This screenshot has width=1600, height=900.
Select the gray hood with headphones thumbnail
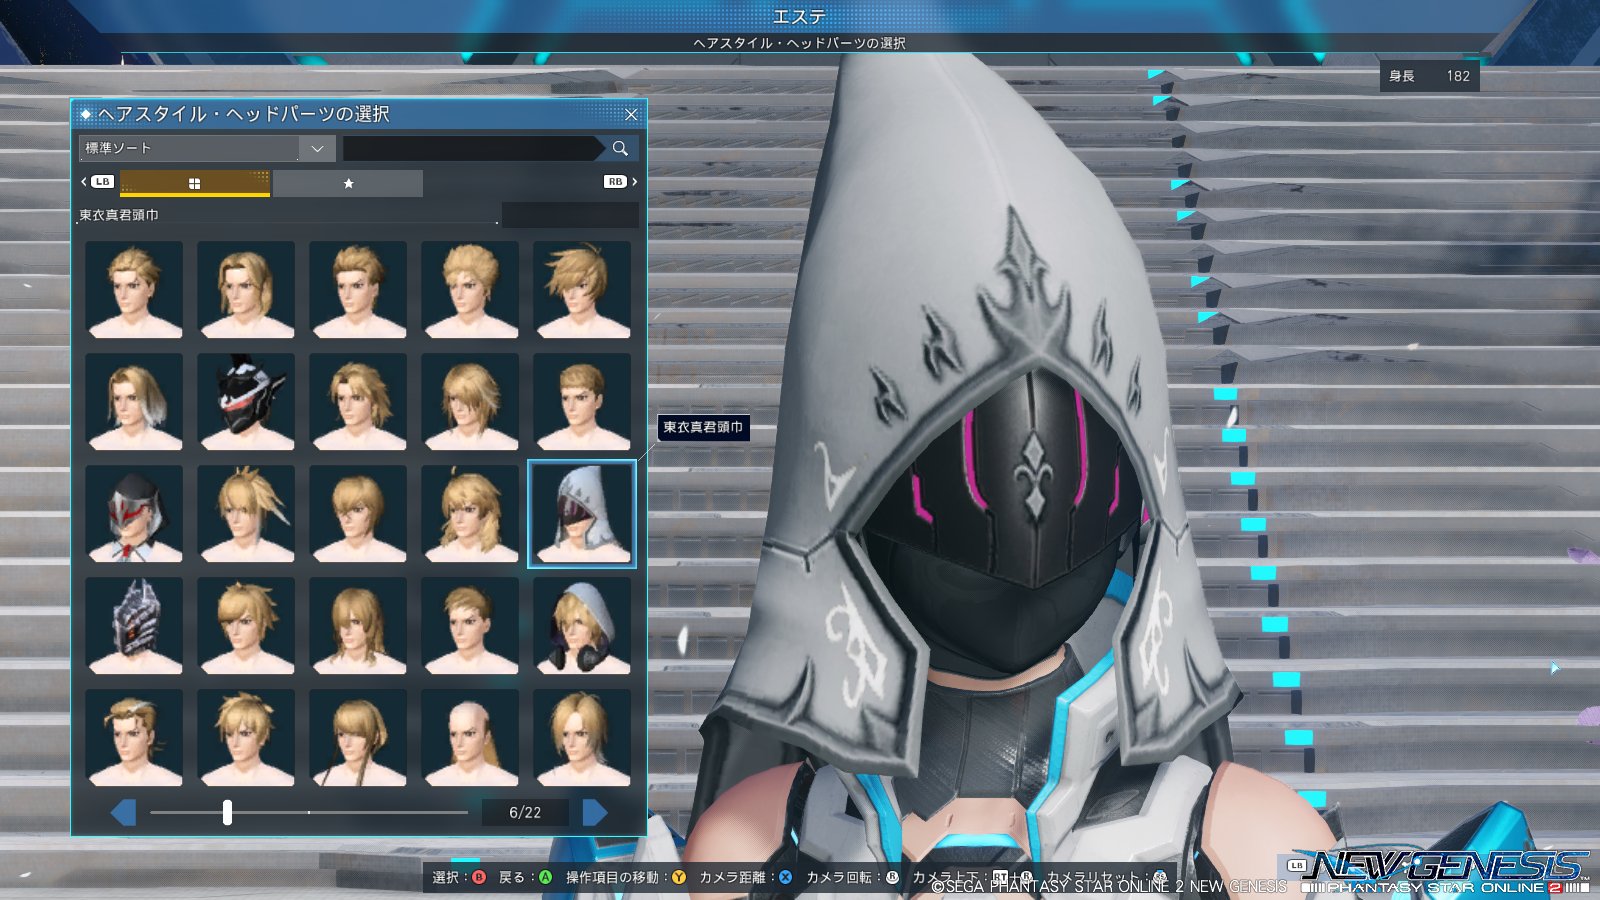pos(582,625)
